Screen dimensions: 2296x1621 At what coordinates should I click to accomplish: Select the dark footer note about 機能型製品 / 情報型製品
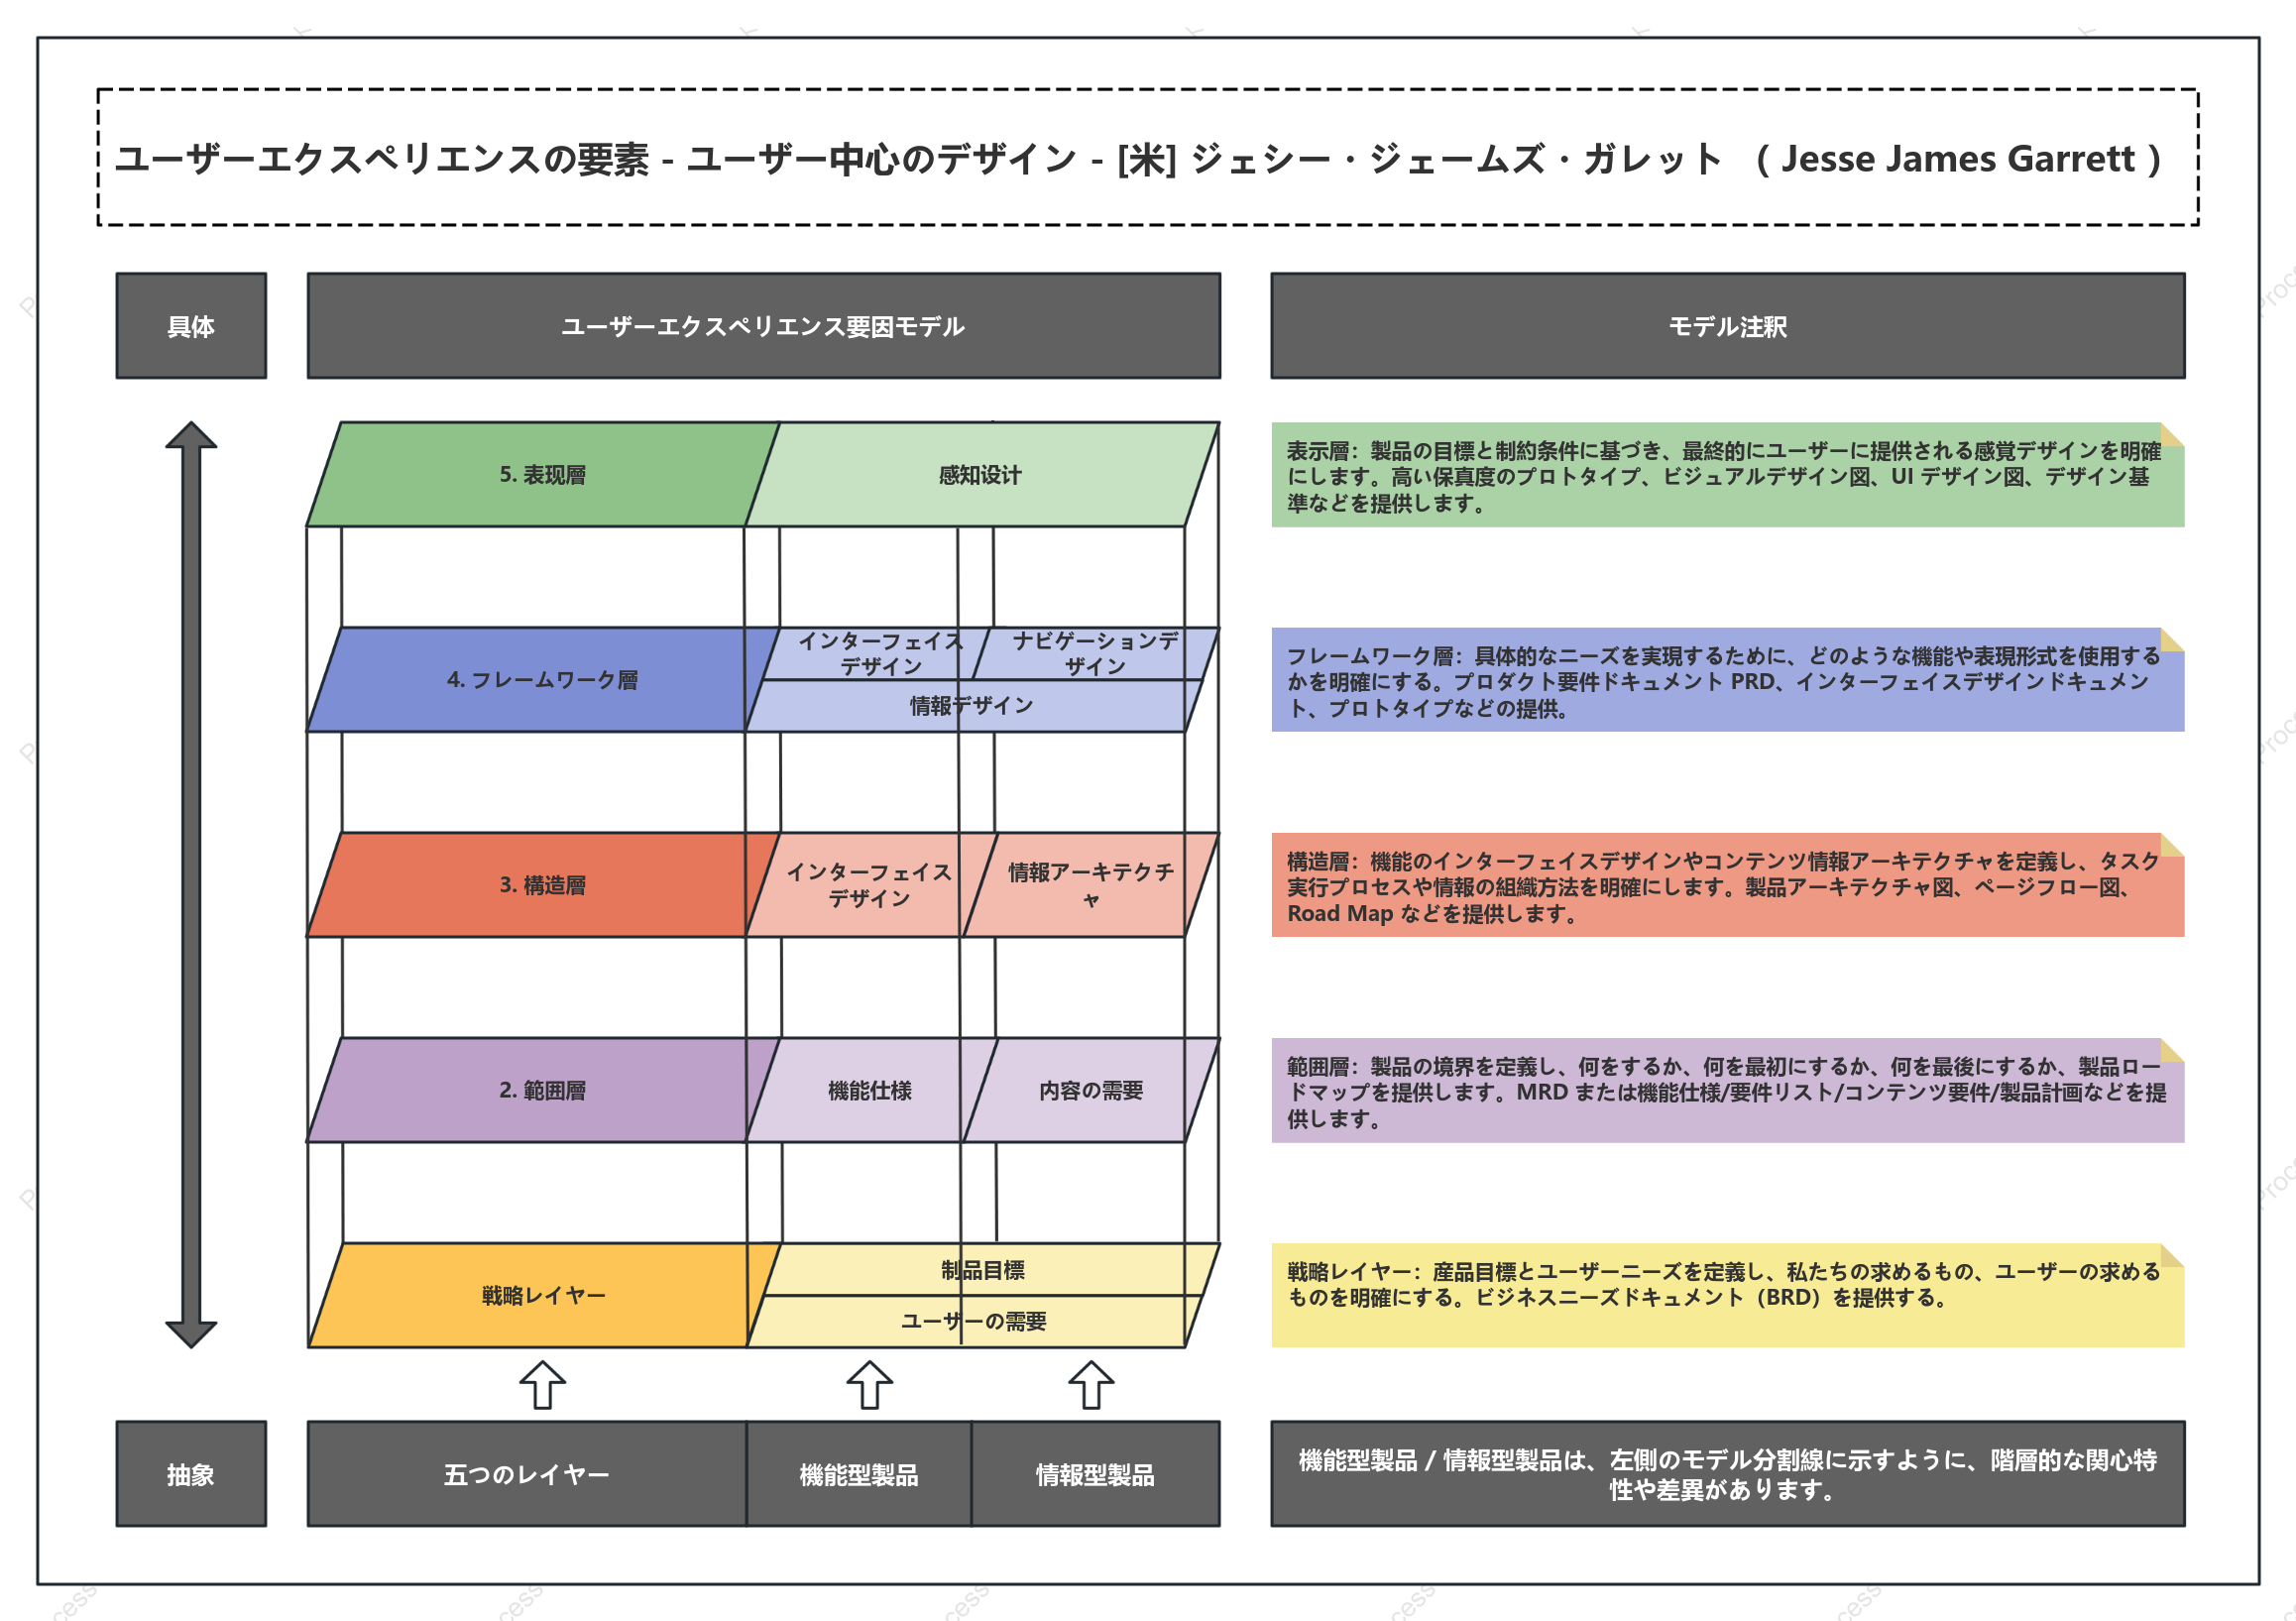pos(1728,1474)
